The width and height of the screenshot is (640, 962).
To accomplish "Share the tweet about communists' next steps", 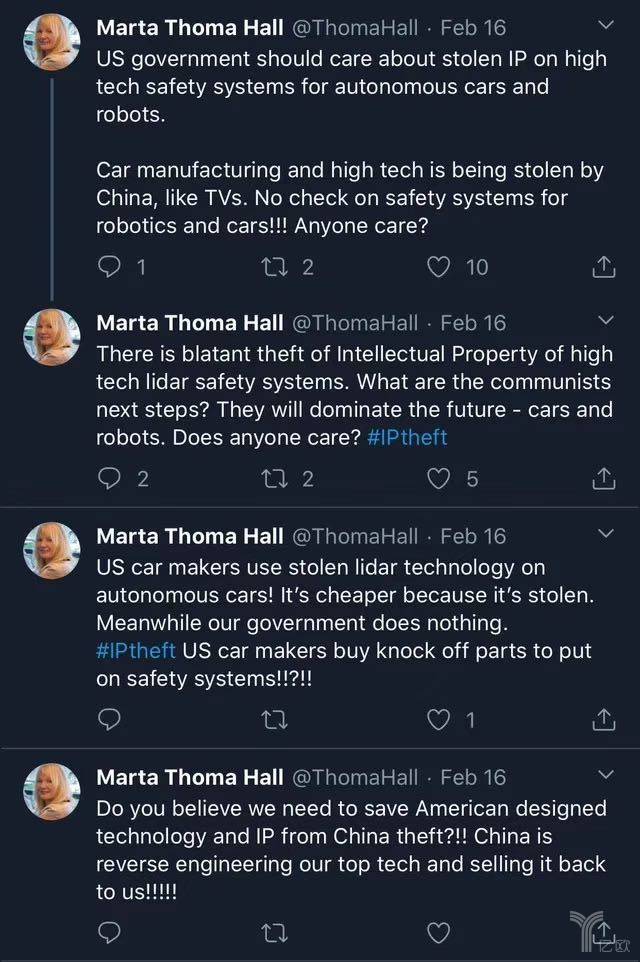I will pos(603,479).
